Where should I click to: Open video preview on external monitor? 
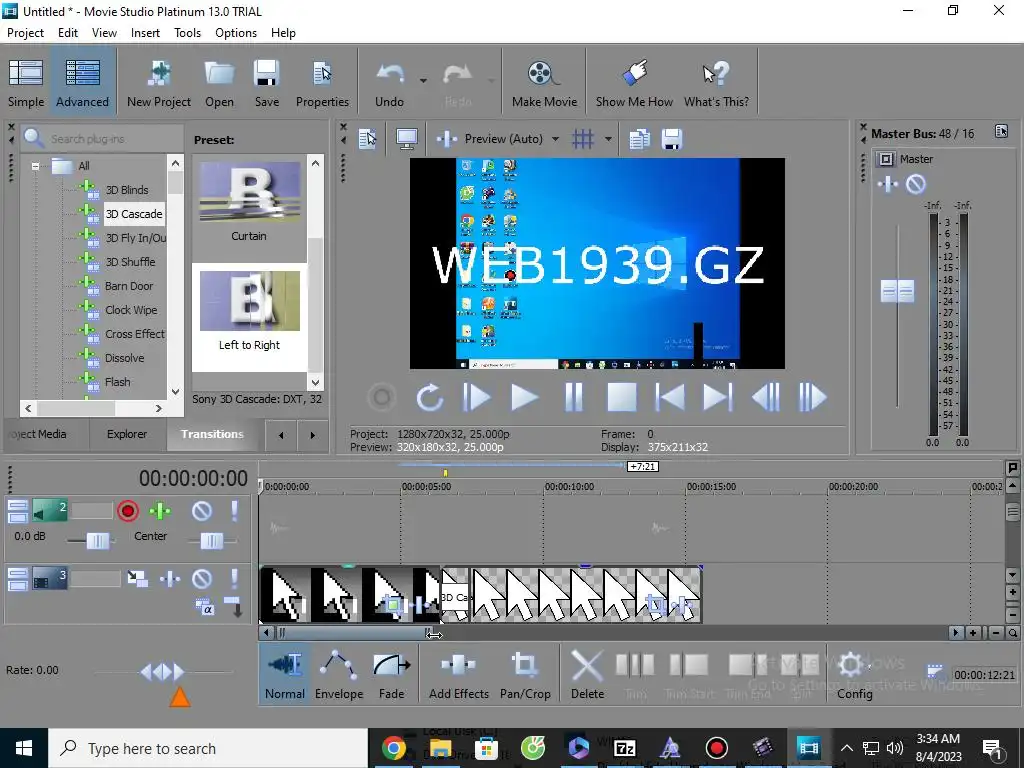407,139
